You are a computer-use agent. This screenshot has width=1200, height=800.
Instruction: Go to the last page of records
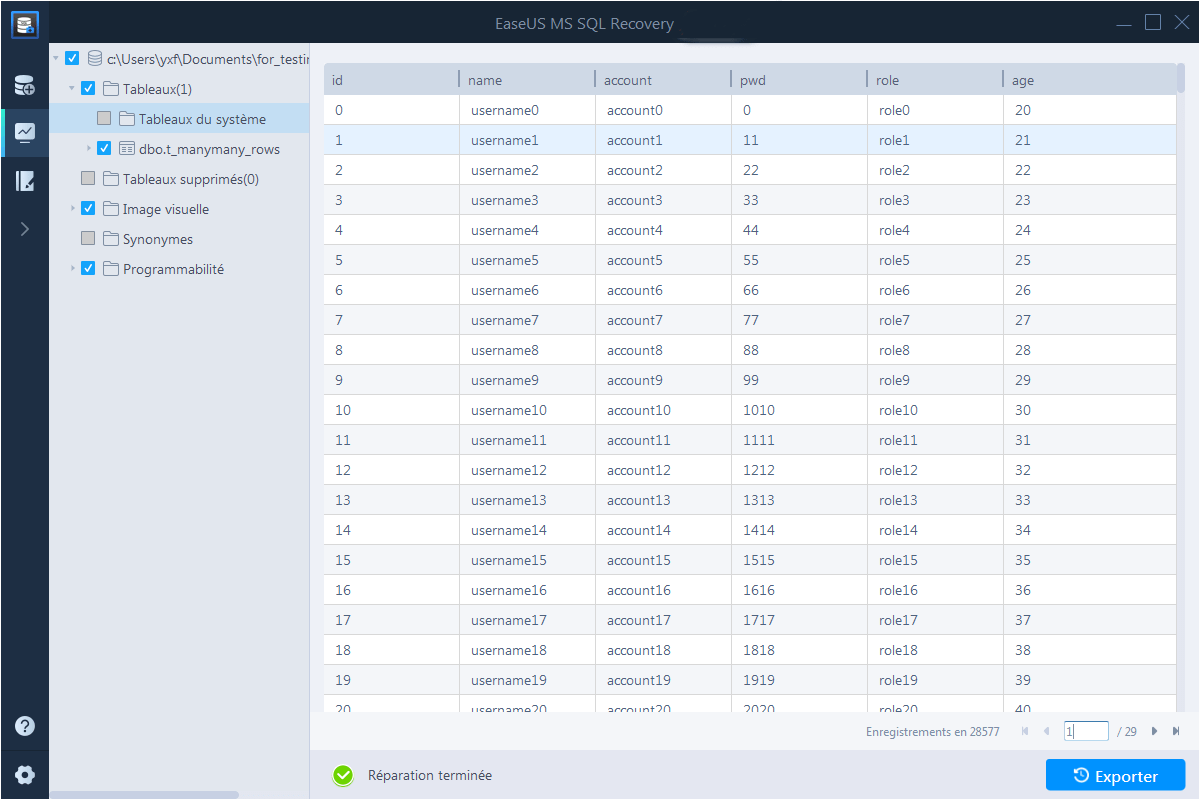coord(1176,731)
